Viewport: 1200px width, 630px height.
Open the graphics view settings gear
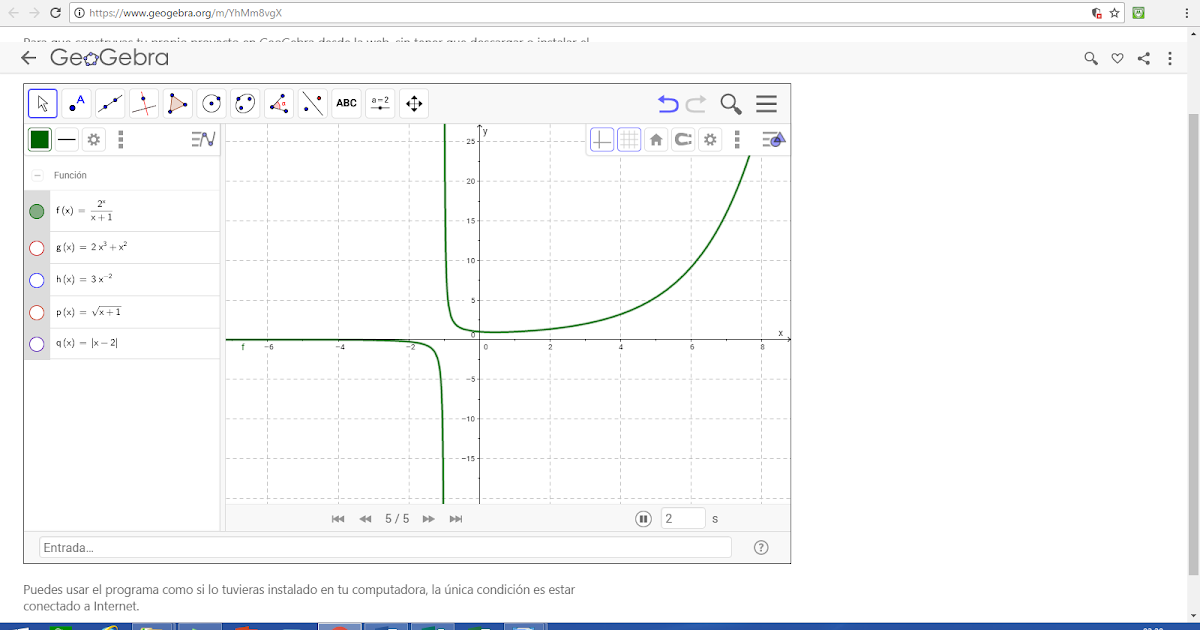click(710, 139)
